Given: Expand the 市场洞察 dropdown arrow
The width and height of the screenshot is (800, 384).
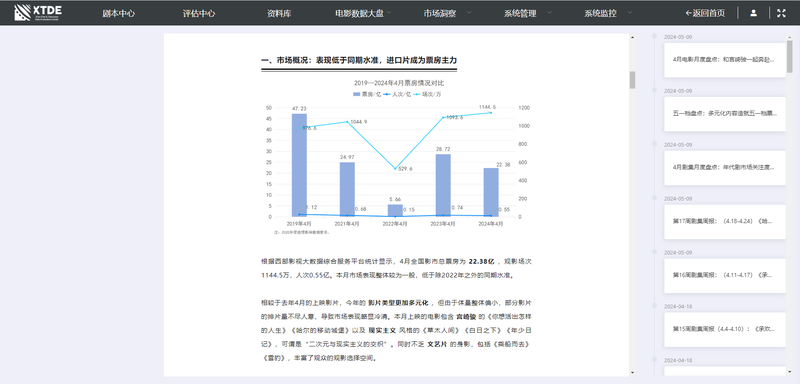Looking at the screenshot, I should 469,12.
